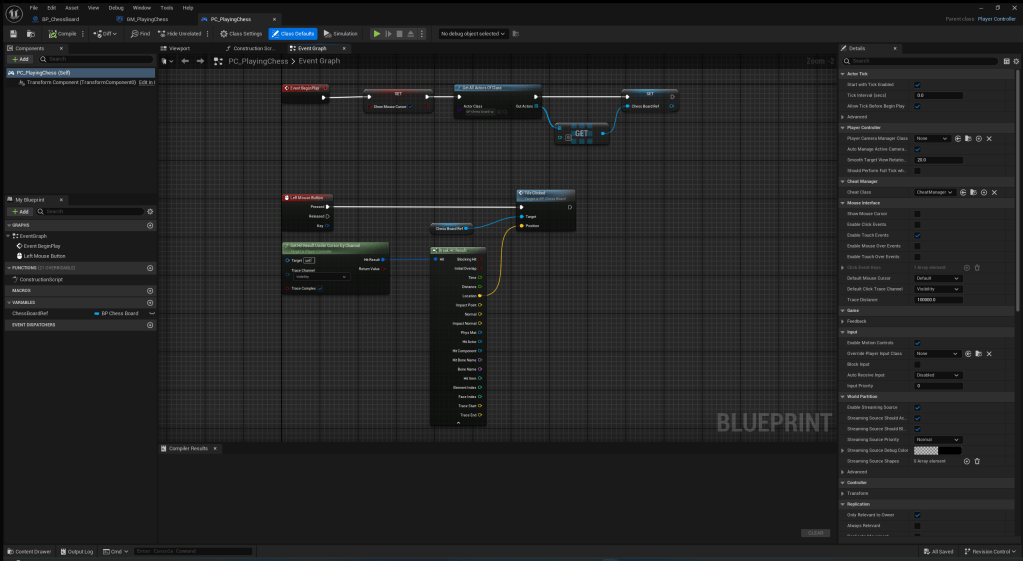Viewport: 1023px width, 561px height.
Task: Open Class Settings
Action: 241,34
